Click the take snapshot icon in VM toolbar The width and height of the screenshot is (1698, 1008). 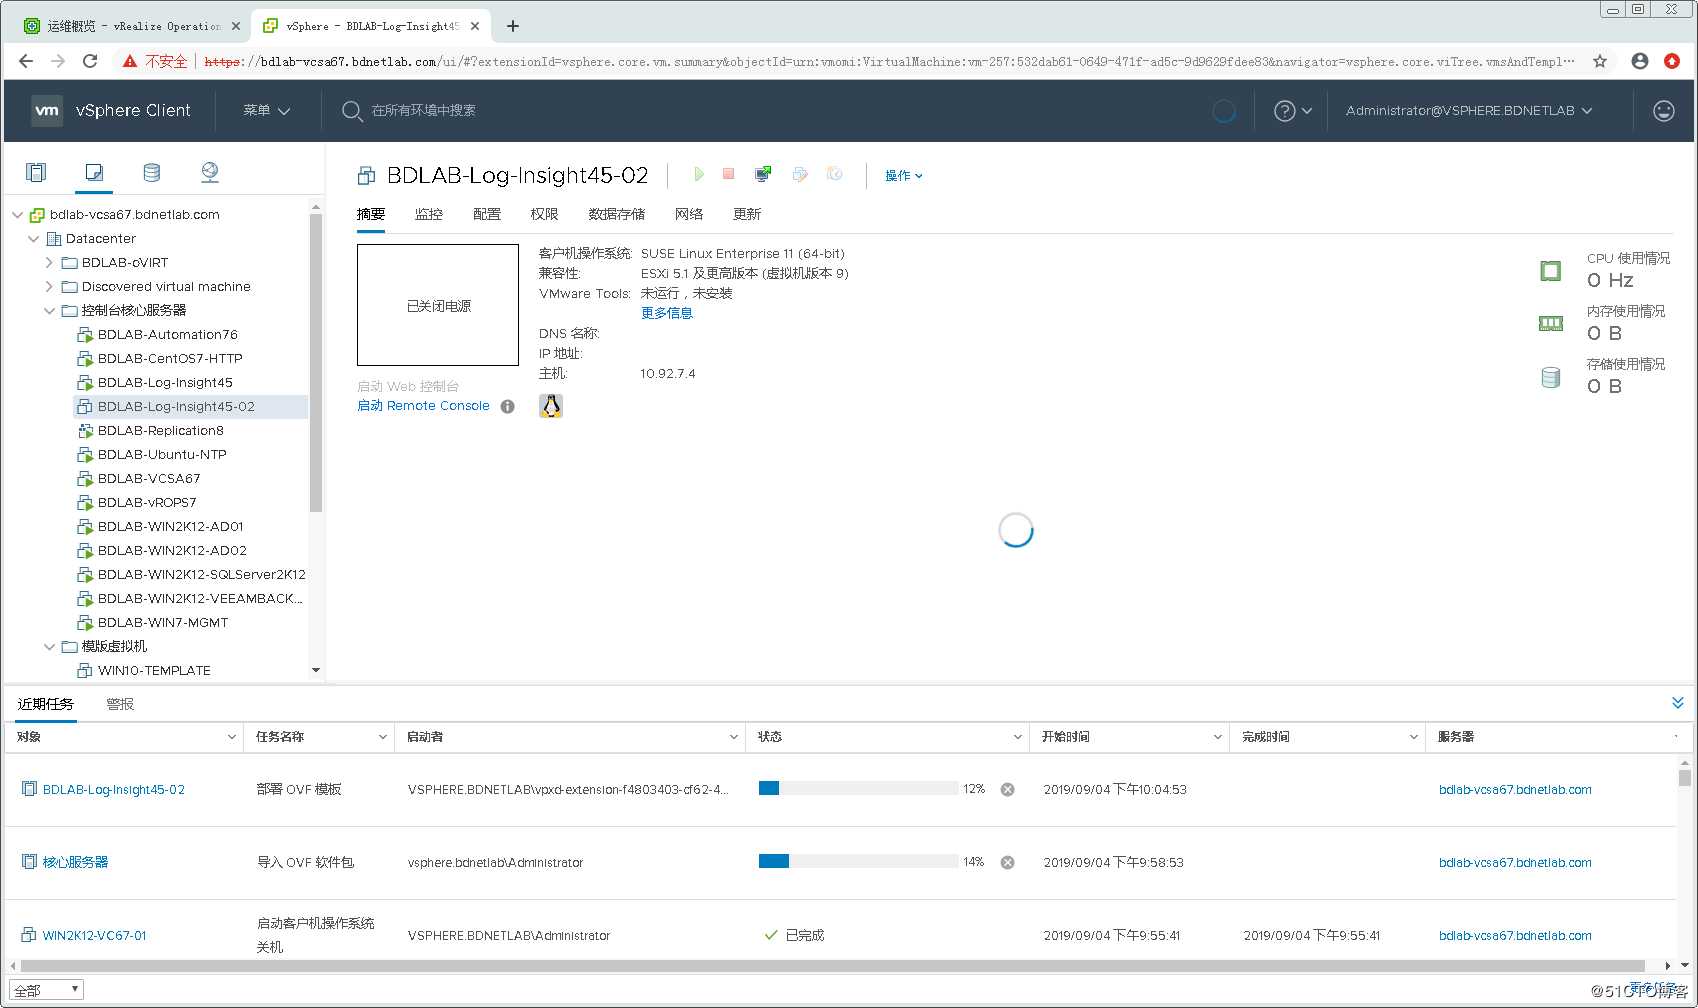[x=834, y=174]
